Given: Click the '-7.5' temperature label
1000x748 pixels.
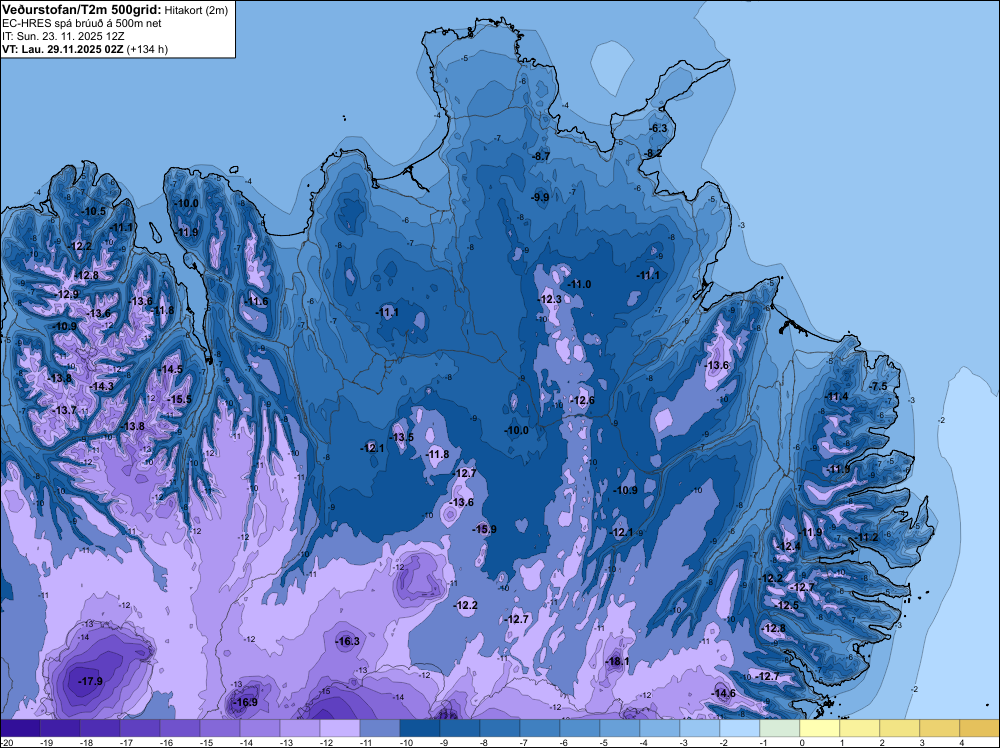Looking at the screenshot, I should click(878, 386).
